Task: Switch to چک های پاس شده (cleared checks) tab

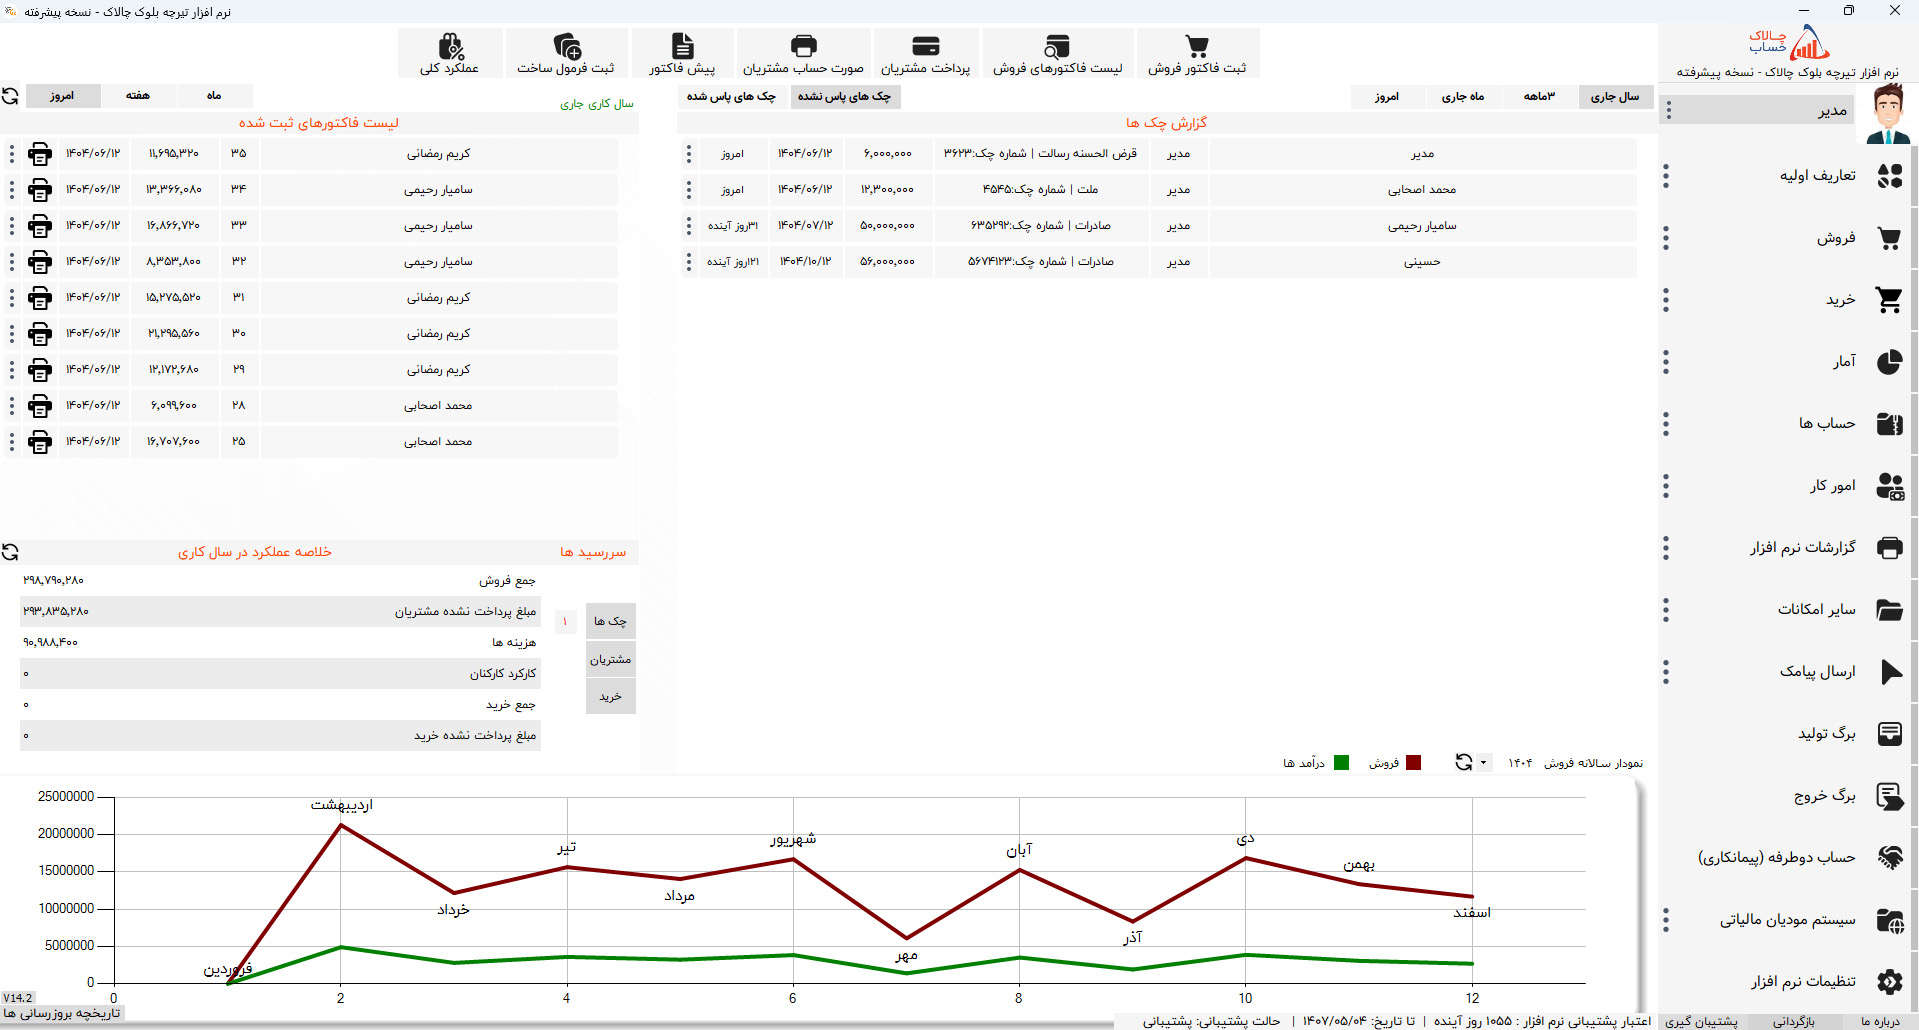Action: click(x=731, y=97)
